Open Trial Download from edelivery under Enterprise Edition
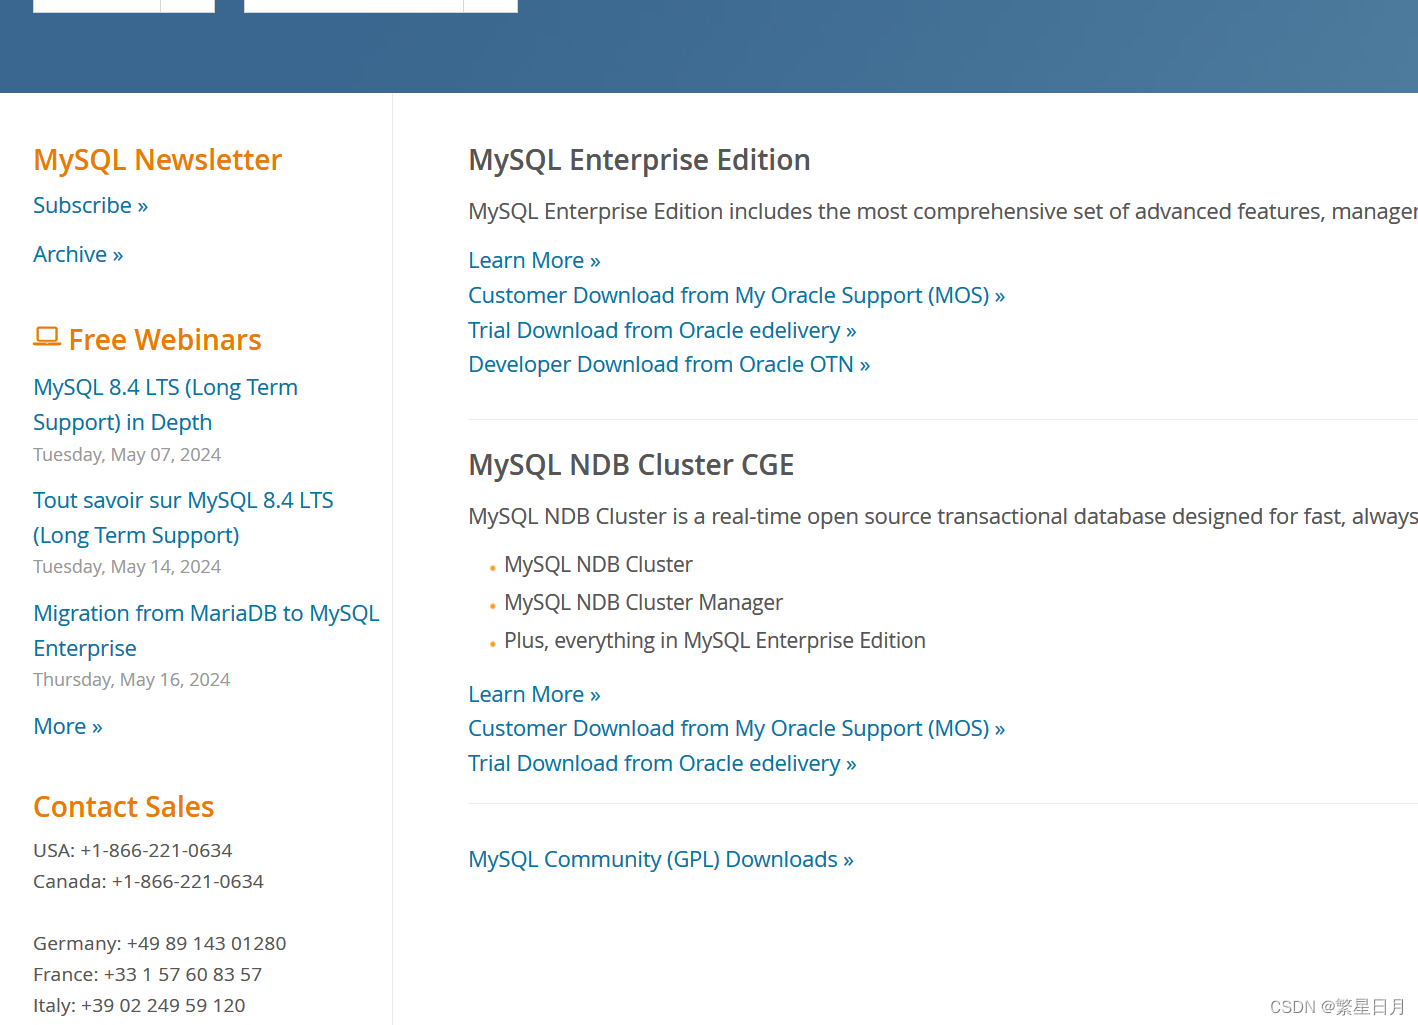 click(662, 330)
